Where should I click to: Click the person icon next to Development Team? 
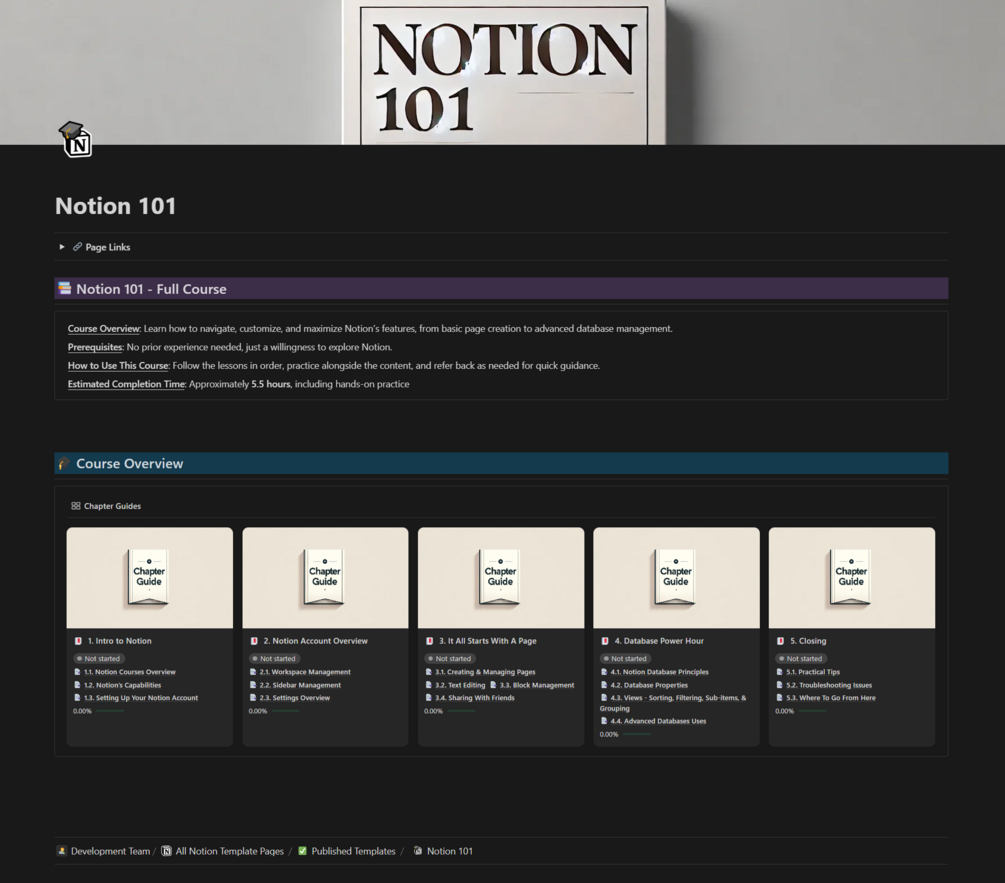tap(61, 851)
